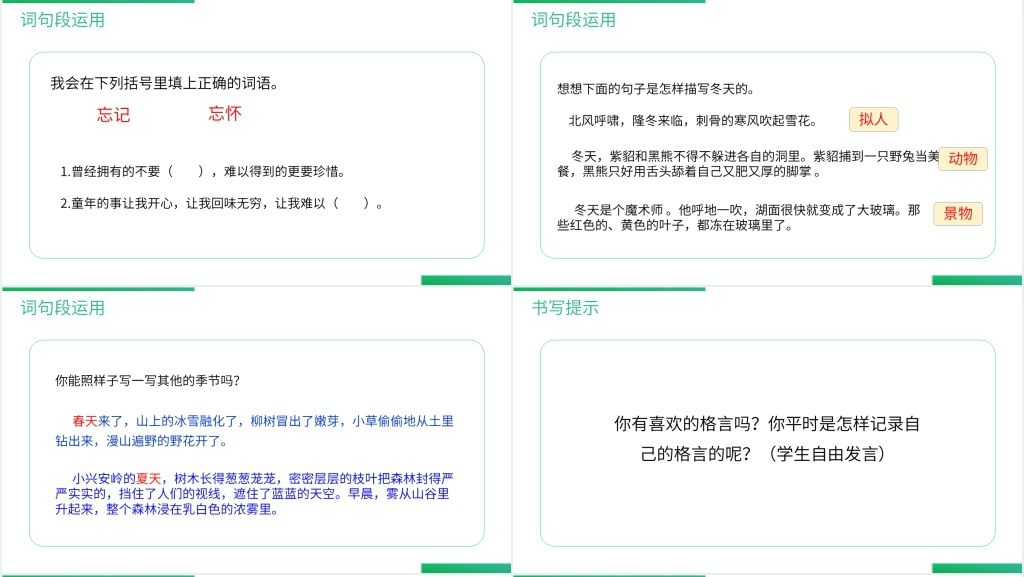
Task: Click the 动物 label
Action: point(962,158)
